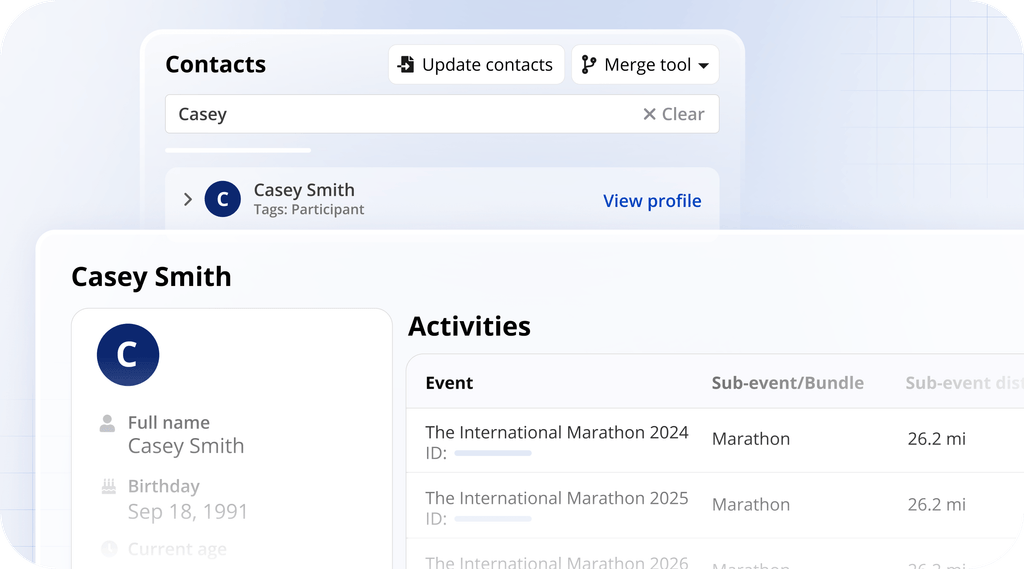This screenshot has width=1024, height=569.
Task: Click the large C profile avatar
Action: [128, 355]
